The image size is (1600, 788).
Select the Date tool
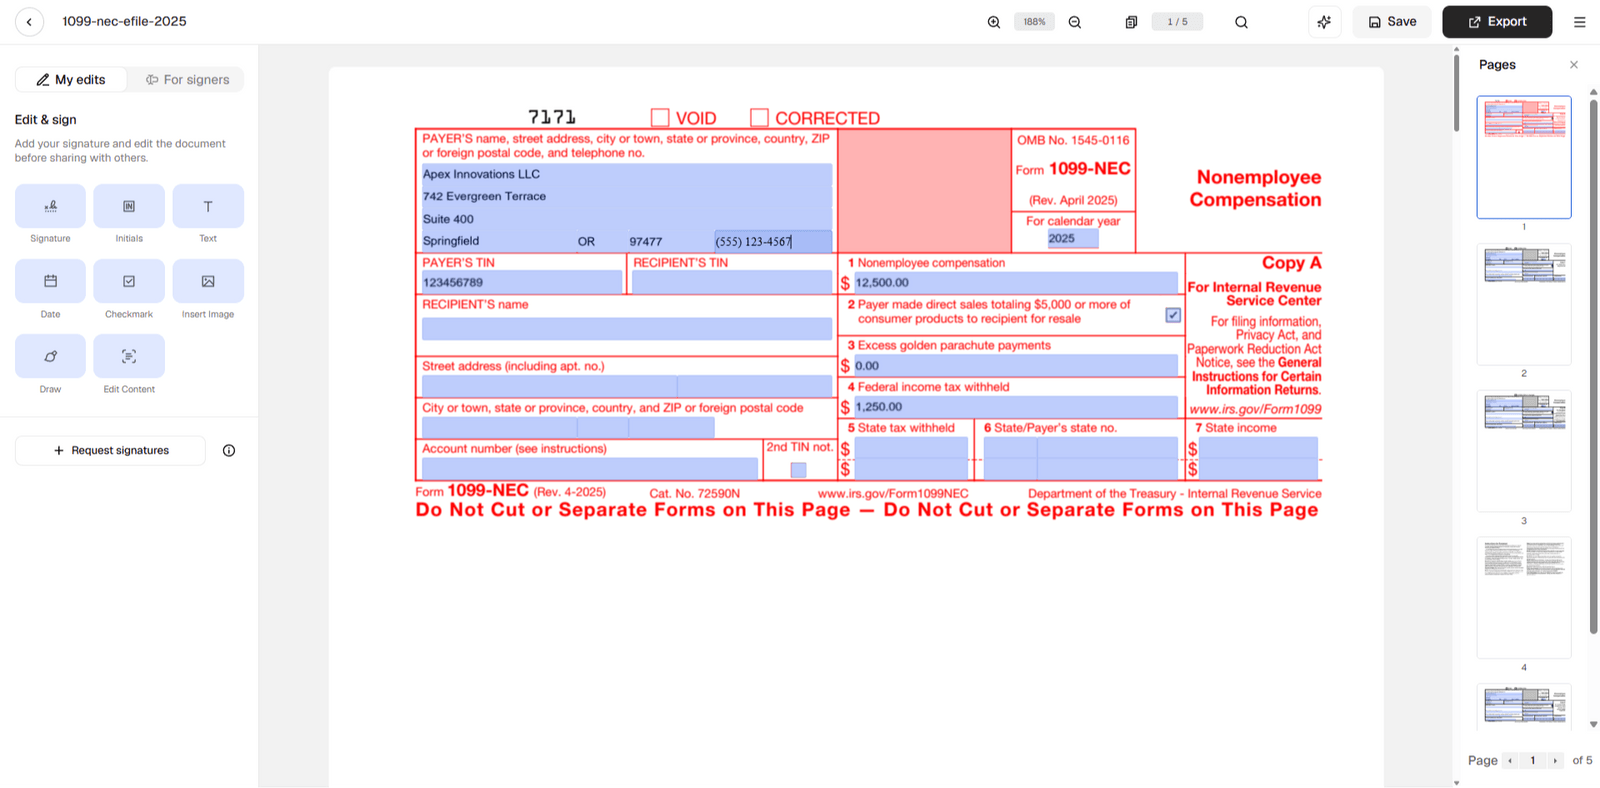coord(50,281)
